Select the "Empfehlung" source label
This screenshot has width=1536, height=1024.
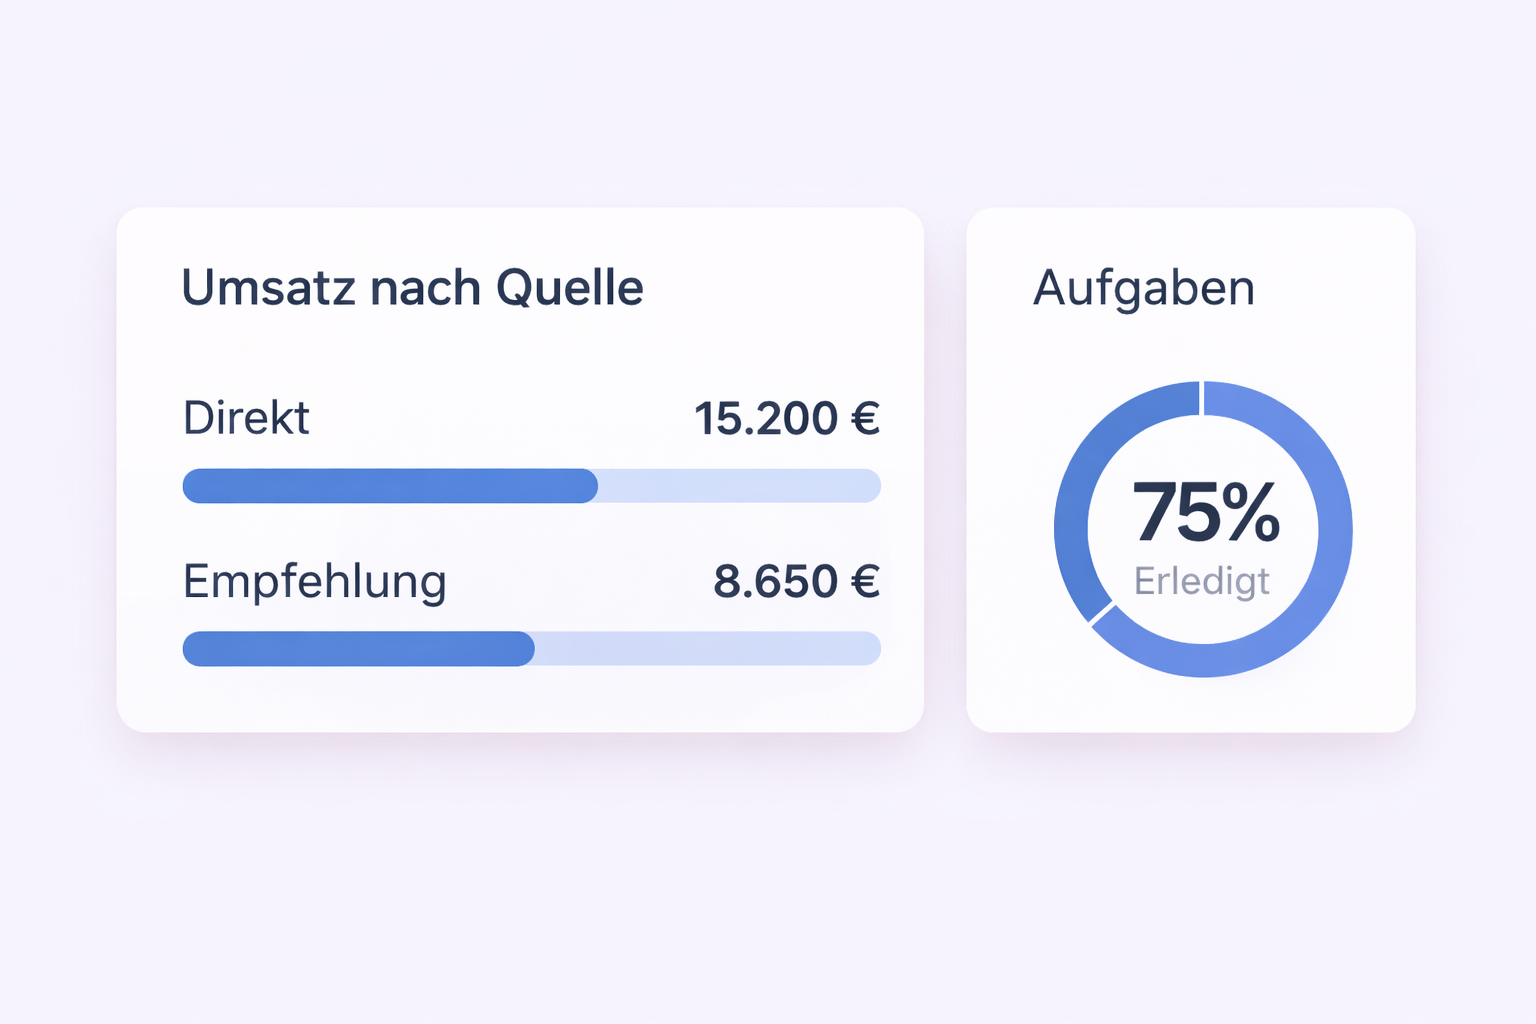[x=314, y=582]
